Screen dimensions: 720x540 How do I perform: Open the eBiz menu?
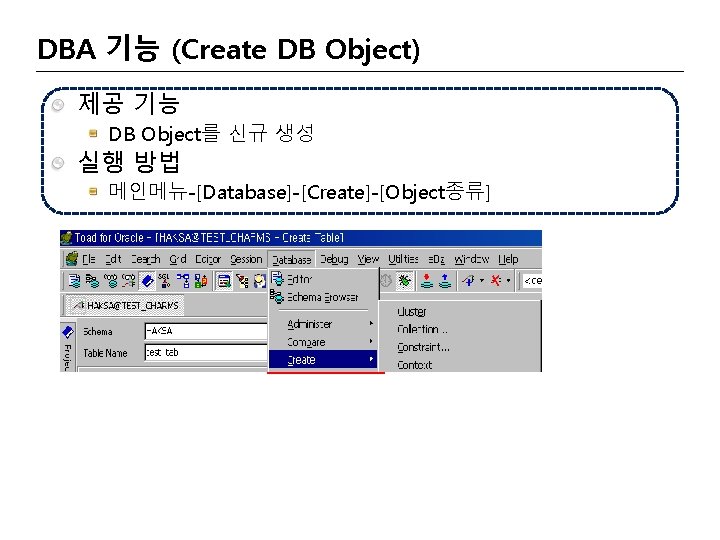[x=436, y=259]
